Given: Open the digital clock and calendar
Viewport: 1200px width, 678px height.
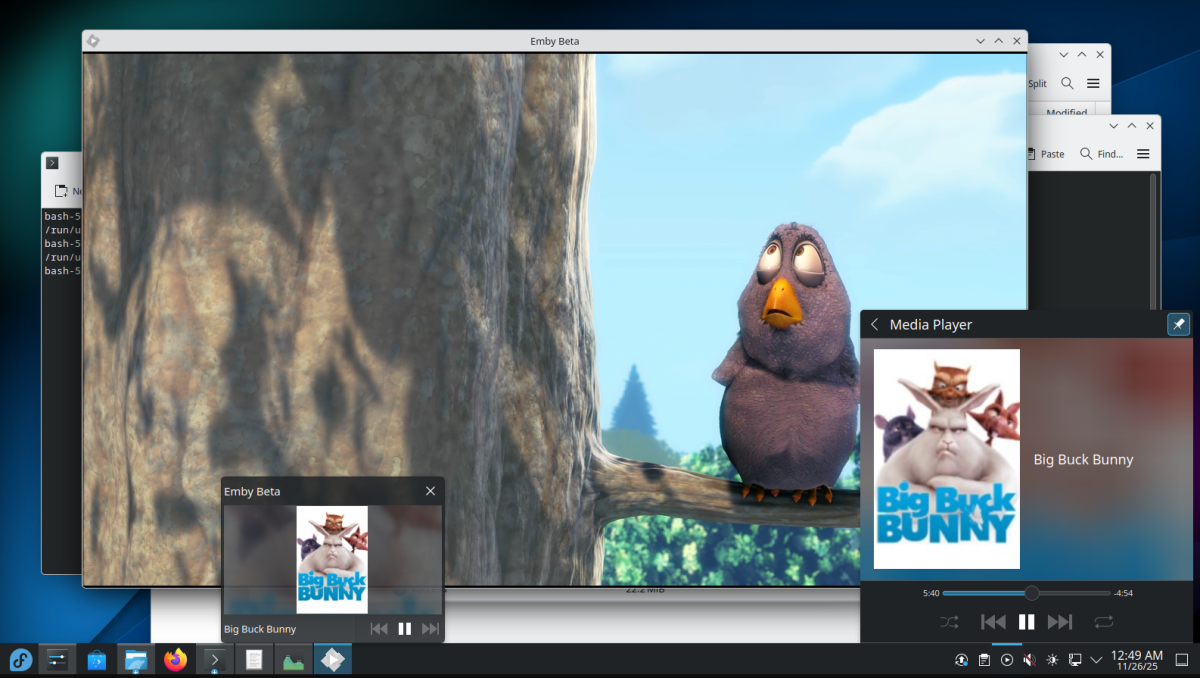Looking at the screenshot, I should click(1136, 660).
